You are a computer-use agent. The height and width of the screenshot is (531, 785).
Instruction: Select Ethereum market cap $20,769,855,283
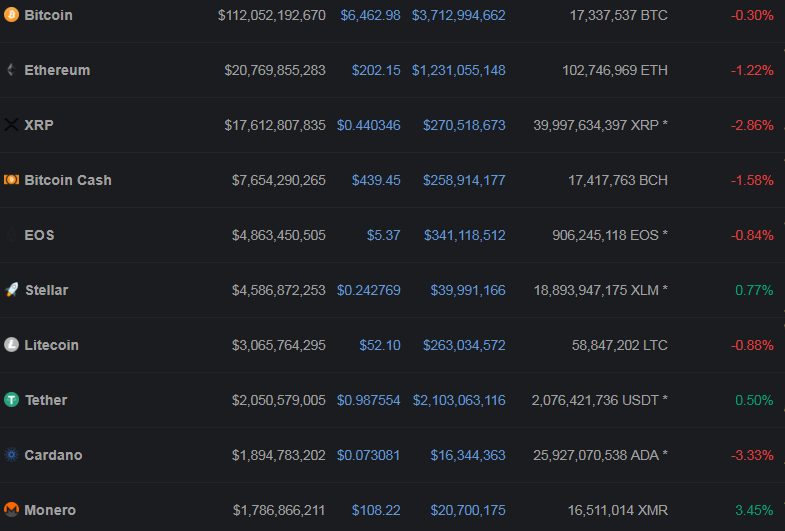tap(275, 71)
